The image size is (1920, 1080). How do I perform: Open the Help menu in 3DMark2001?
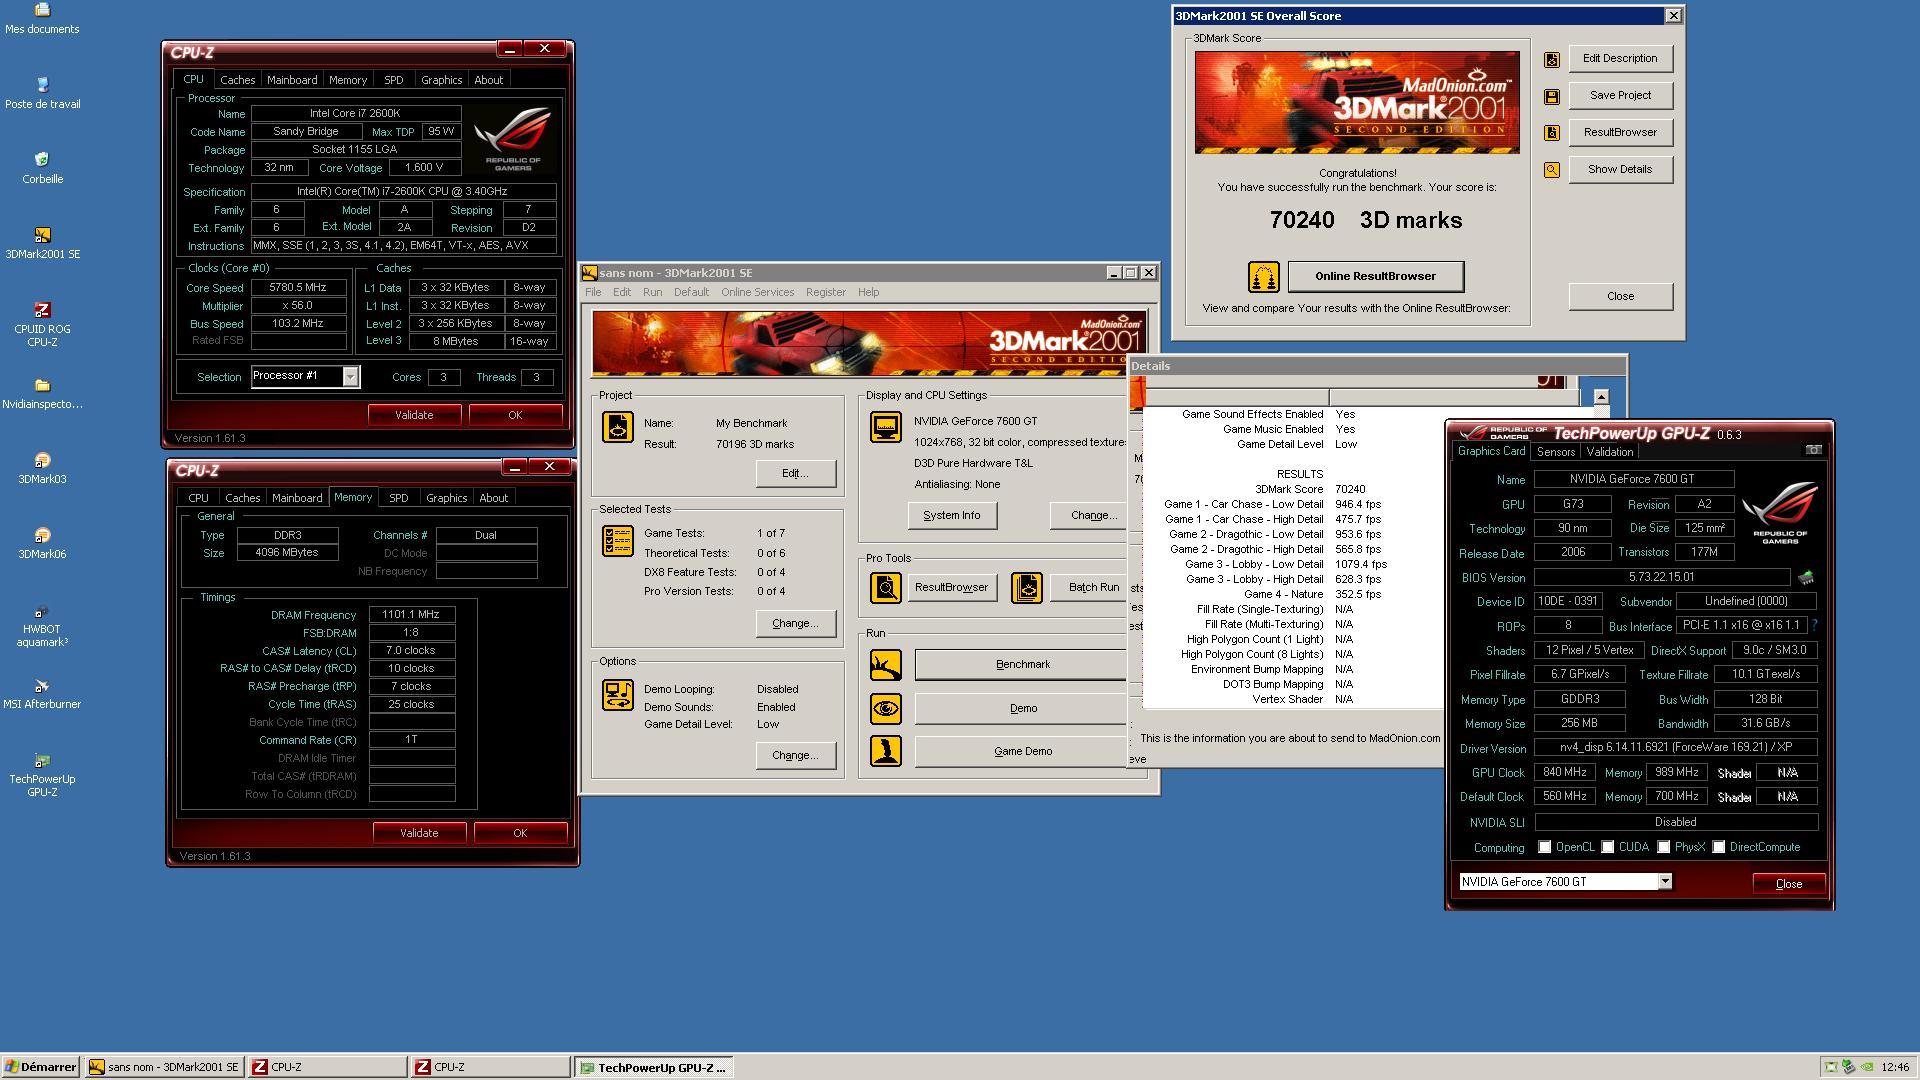868,293
